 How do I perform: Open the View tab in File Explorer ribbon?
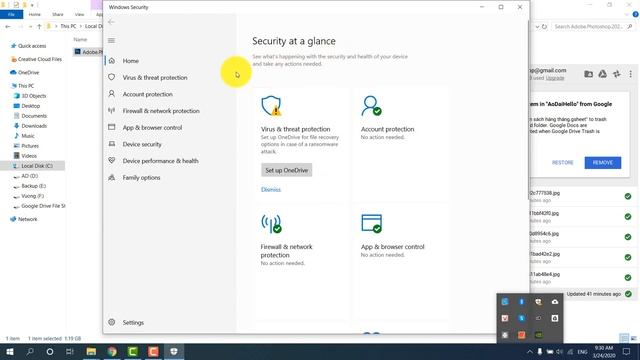point(79,14)
